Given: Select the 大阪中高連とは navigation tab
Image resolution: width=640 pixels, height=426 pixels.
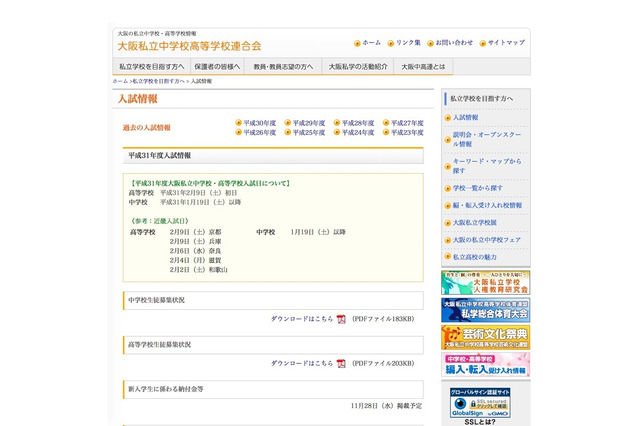Looking at the screenshot, I should point(423,67).
